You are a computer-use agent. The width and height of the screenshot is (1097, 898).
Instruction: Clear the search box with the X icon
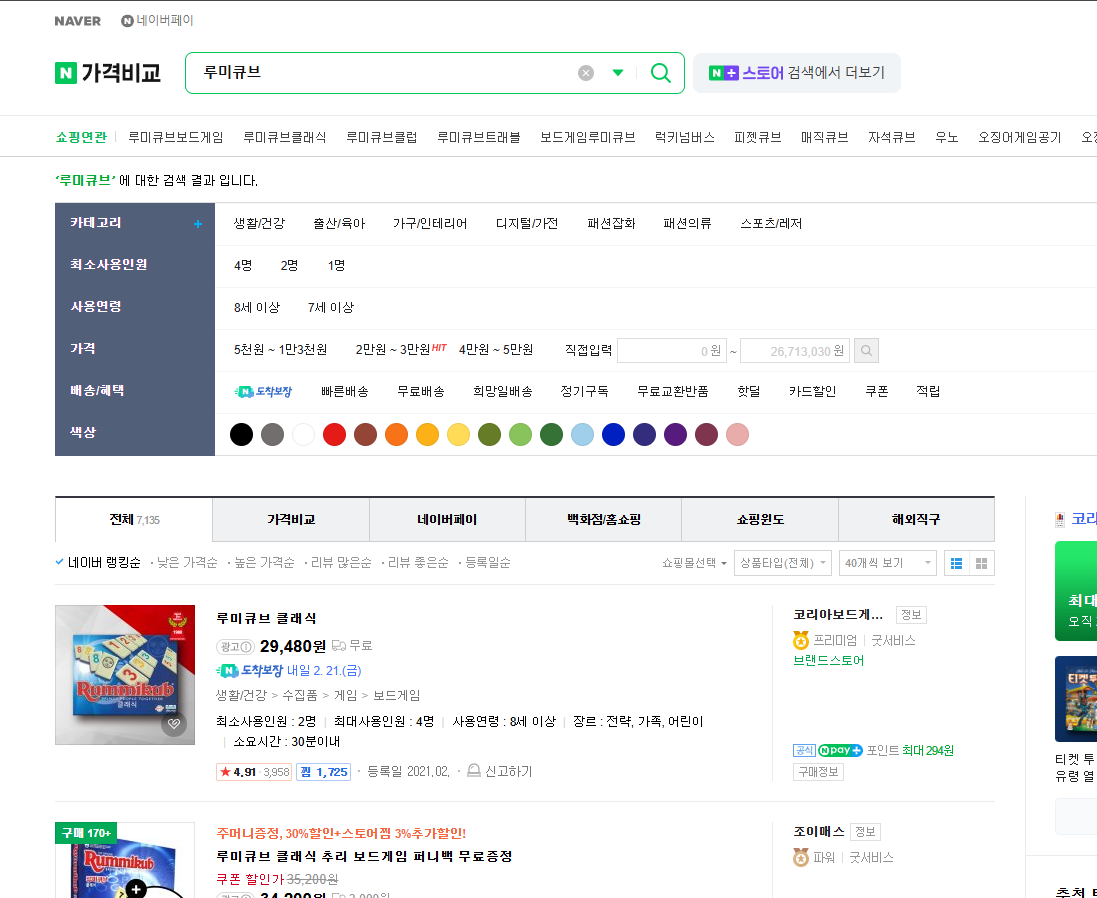[586, 73]
